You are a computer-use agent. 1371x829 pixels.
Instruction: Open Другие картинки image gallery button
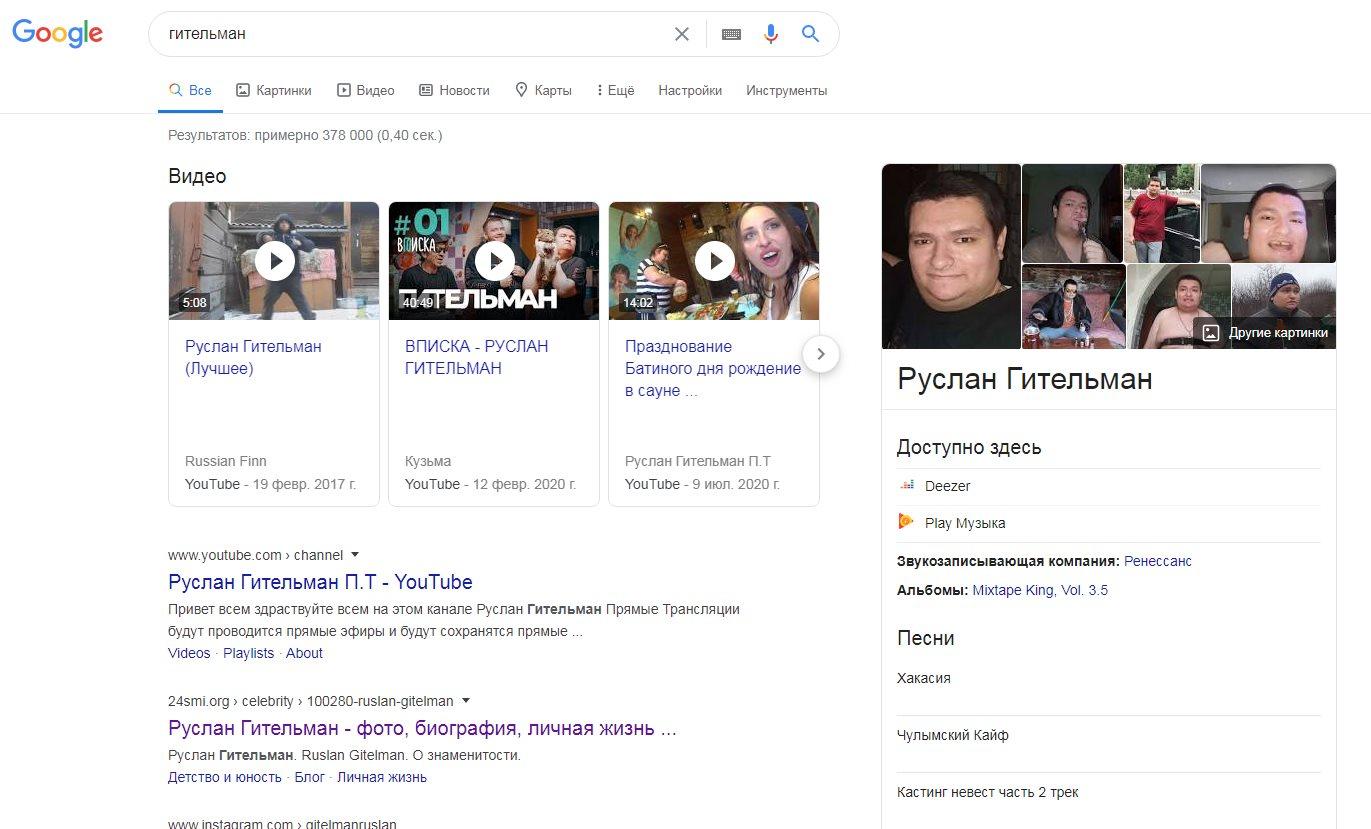coord(1265,333)
